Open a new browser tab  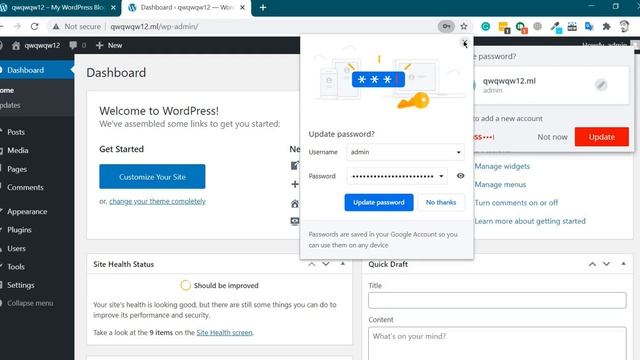263,8
